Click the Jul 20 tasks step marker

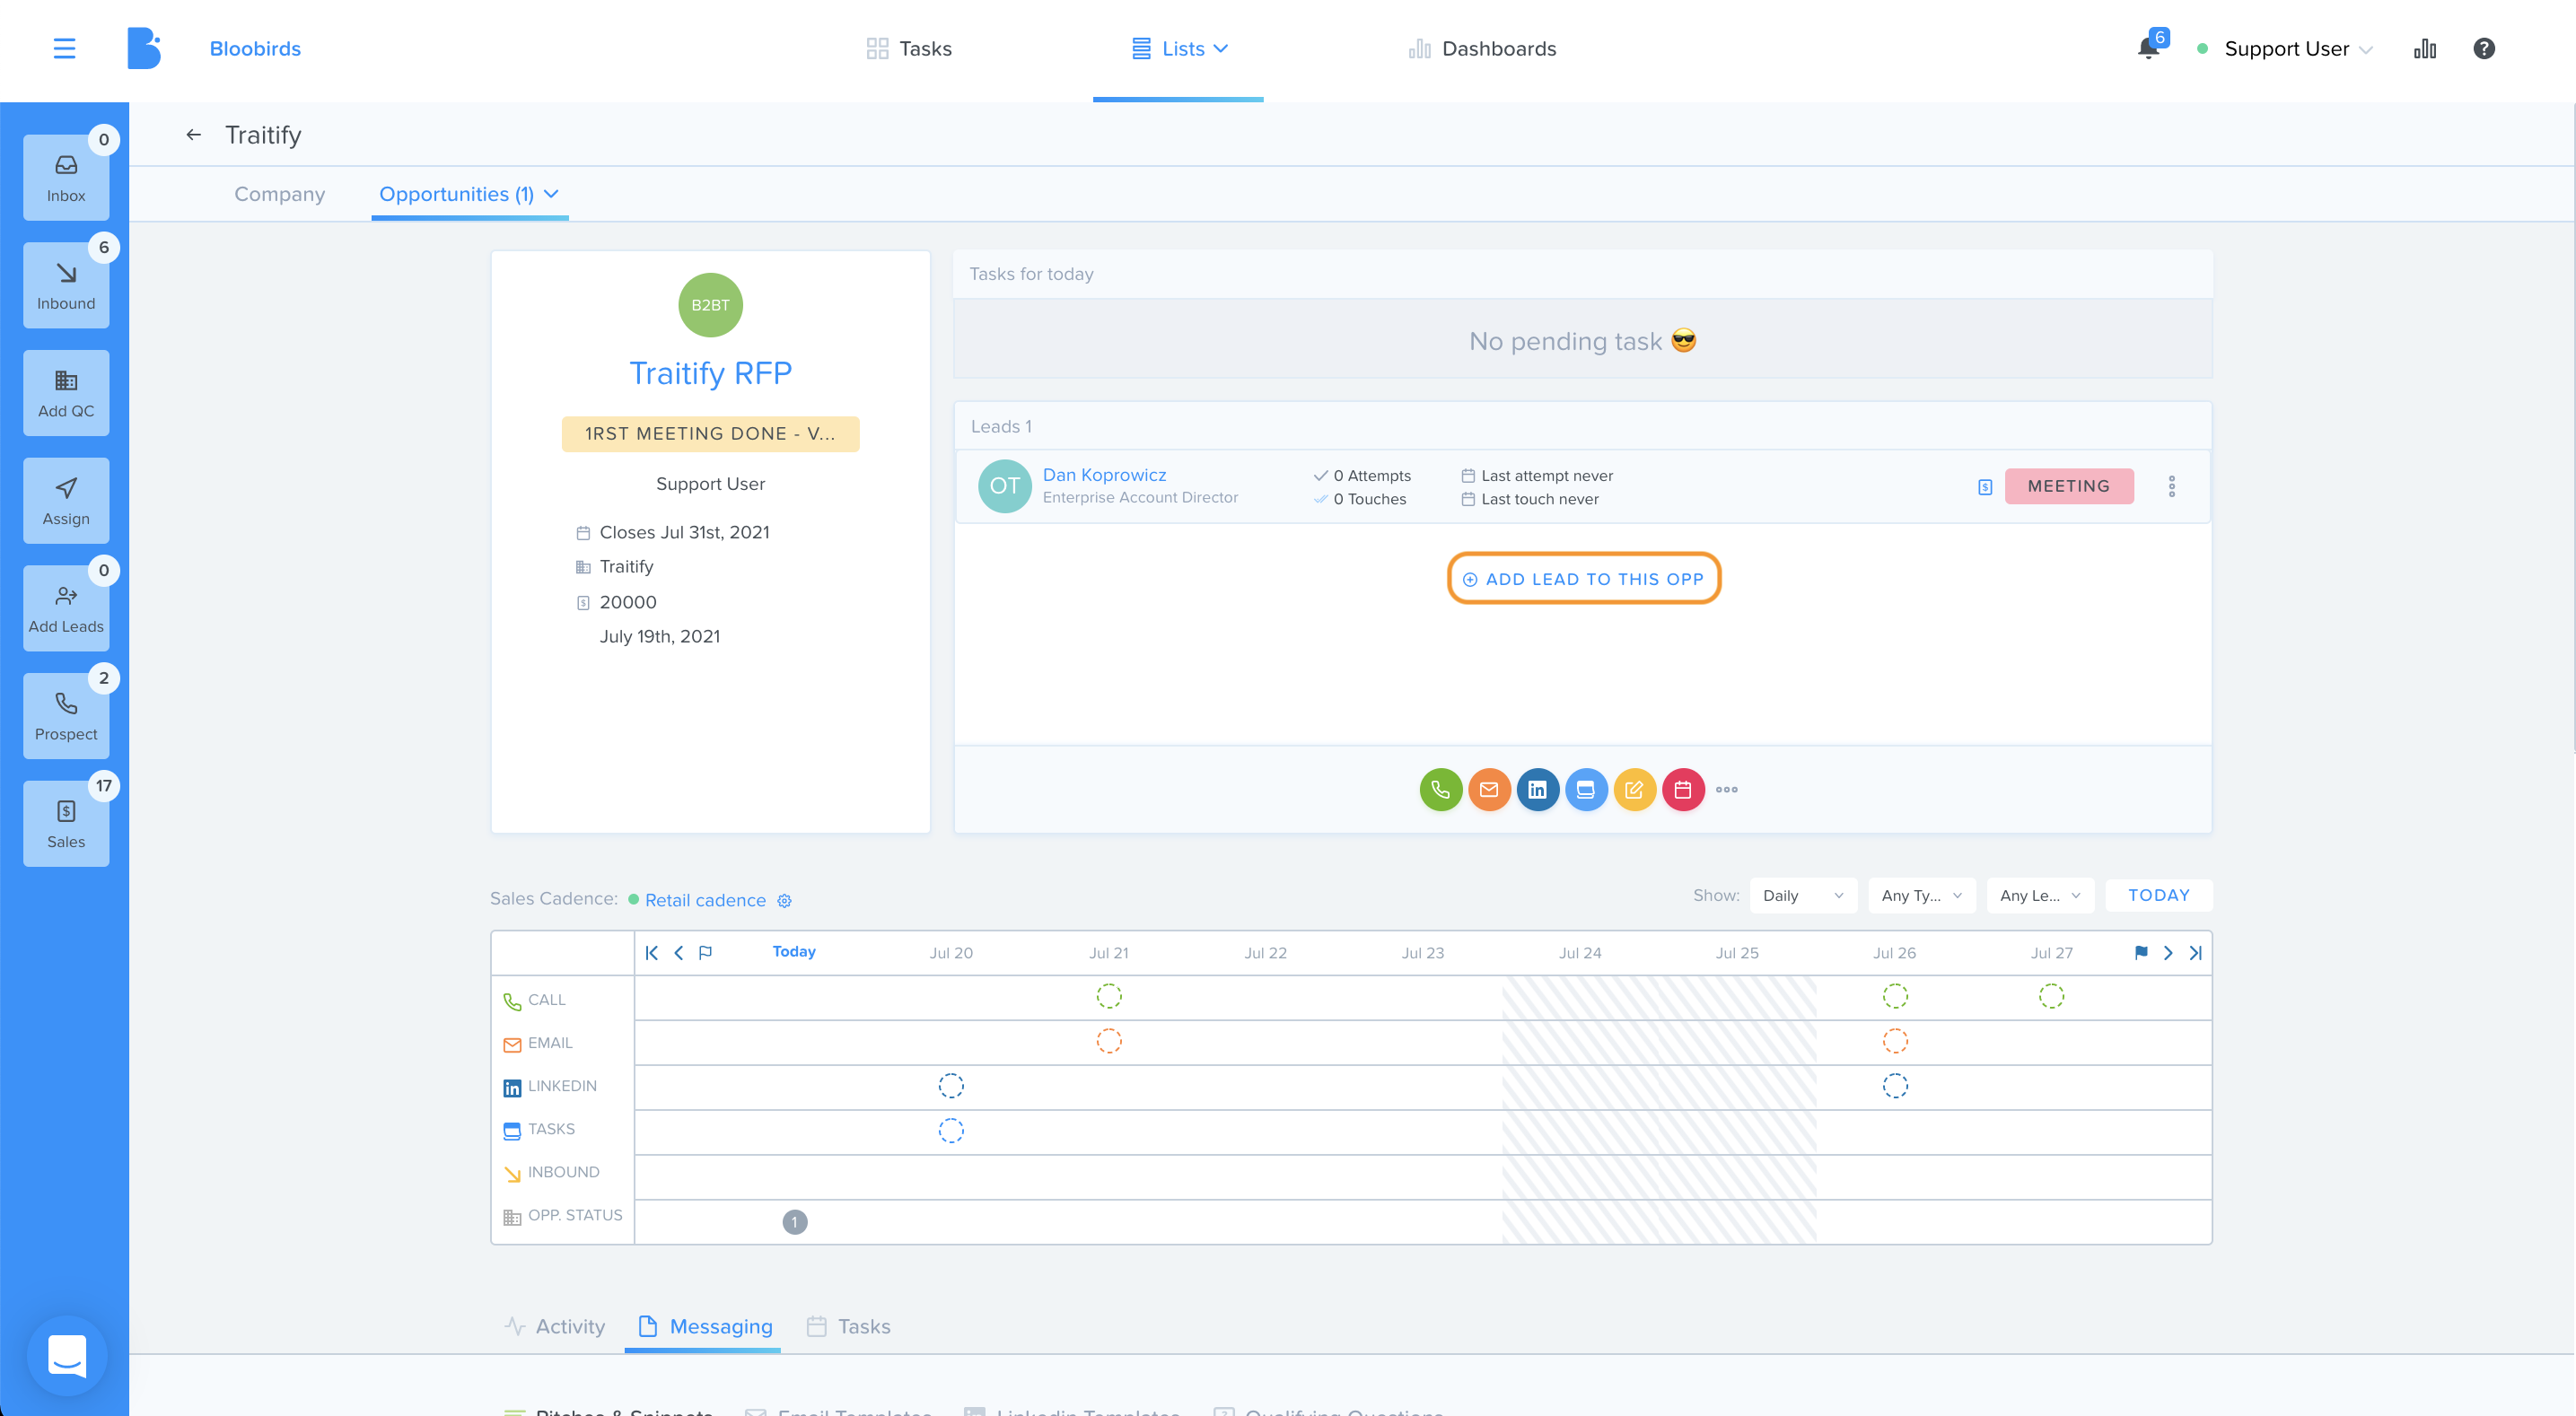coord(950,1130)
